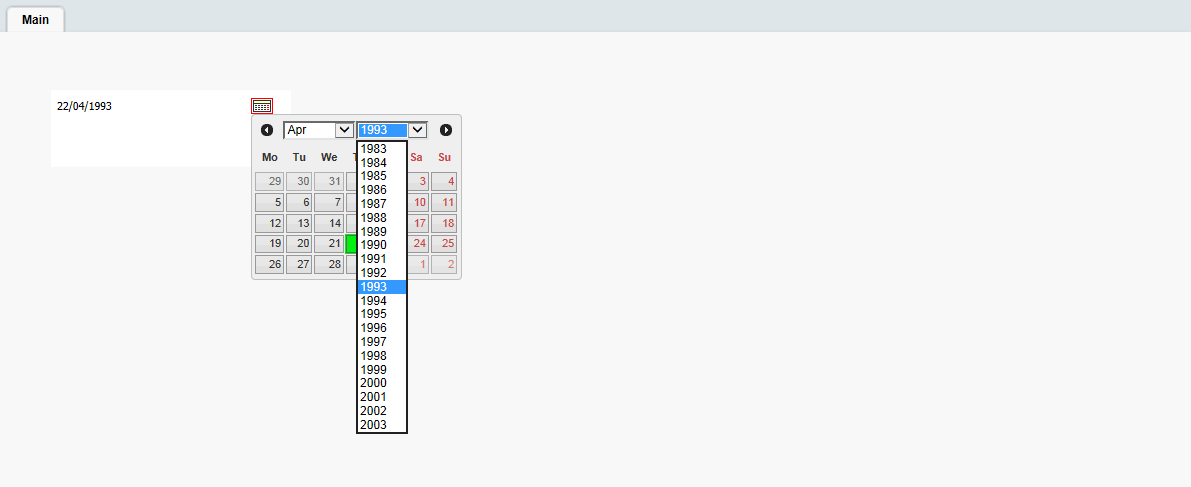The height and width of the screenshot is (487, 1191).
Task: Open the calendar picker icon
Action: [x=262, y=106]
